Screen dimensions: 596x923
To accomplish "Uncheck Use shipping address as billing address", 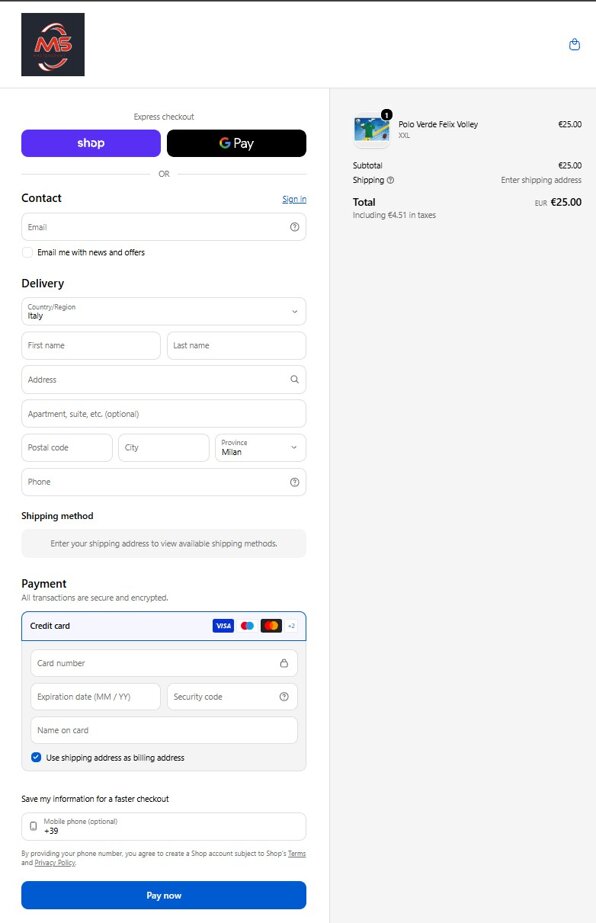I will [36, 758].
